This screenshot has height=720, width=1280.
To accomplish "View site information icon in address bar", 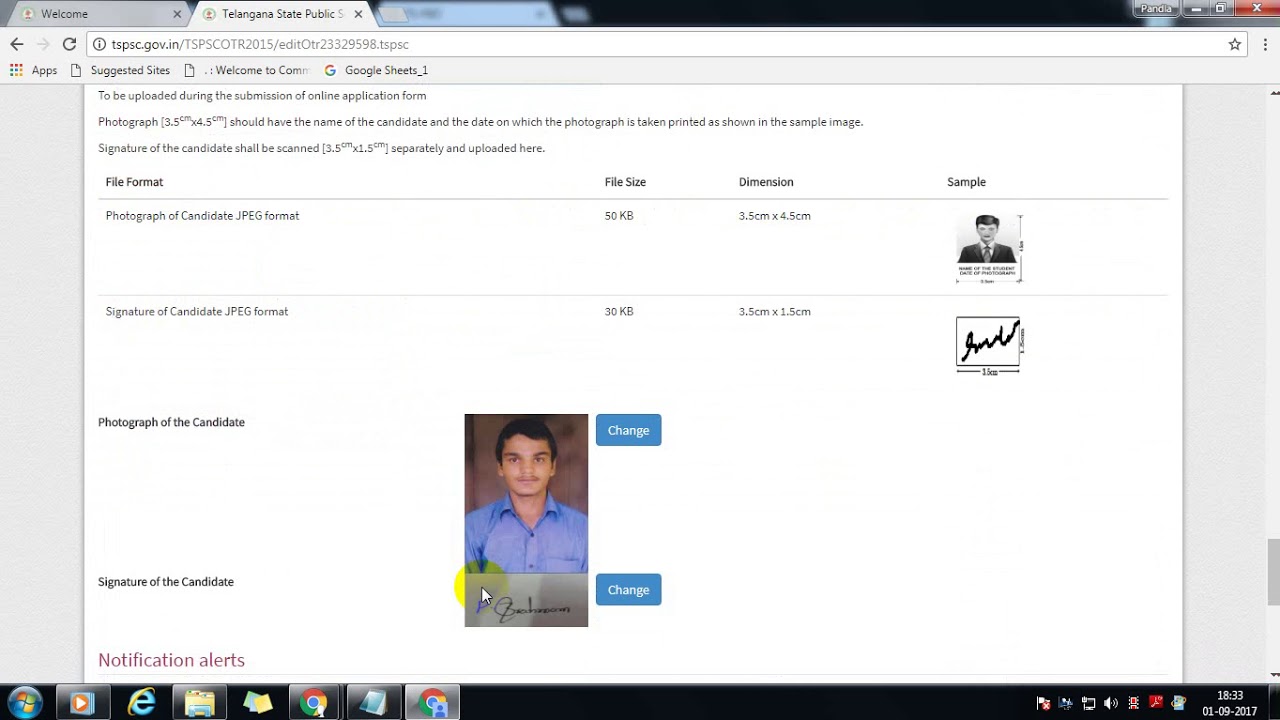I will 99,44.
